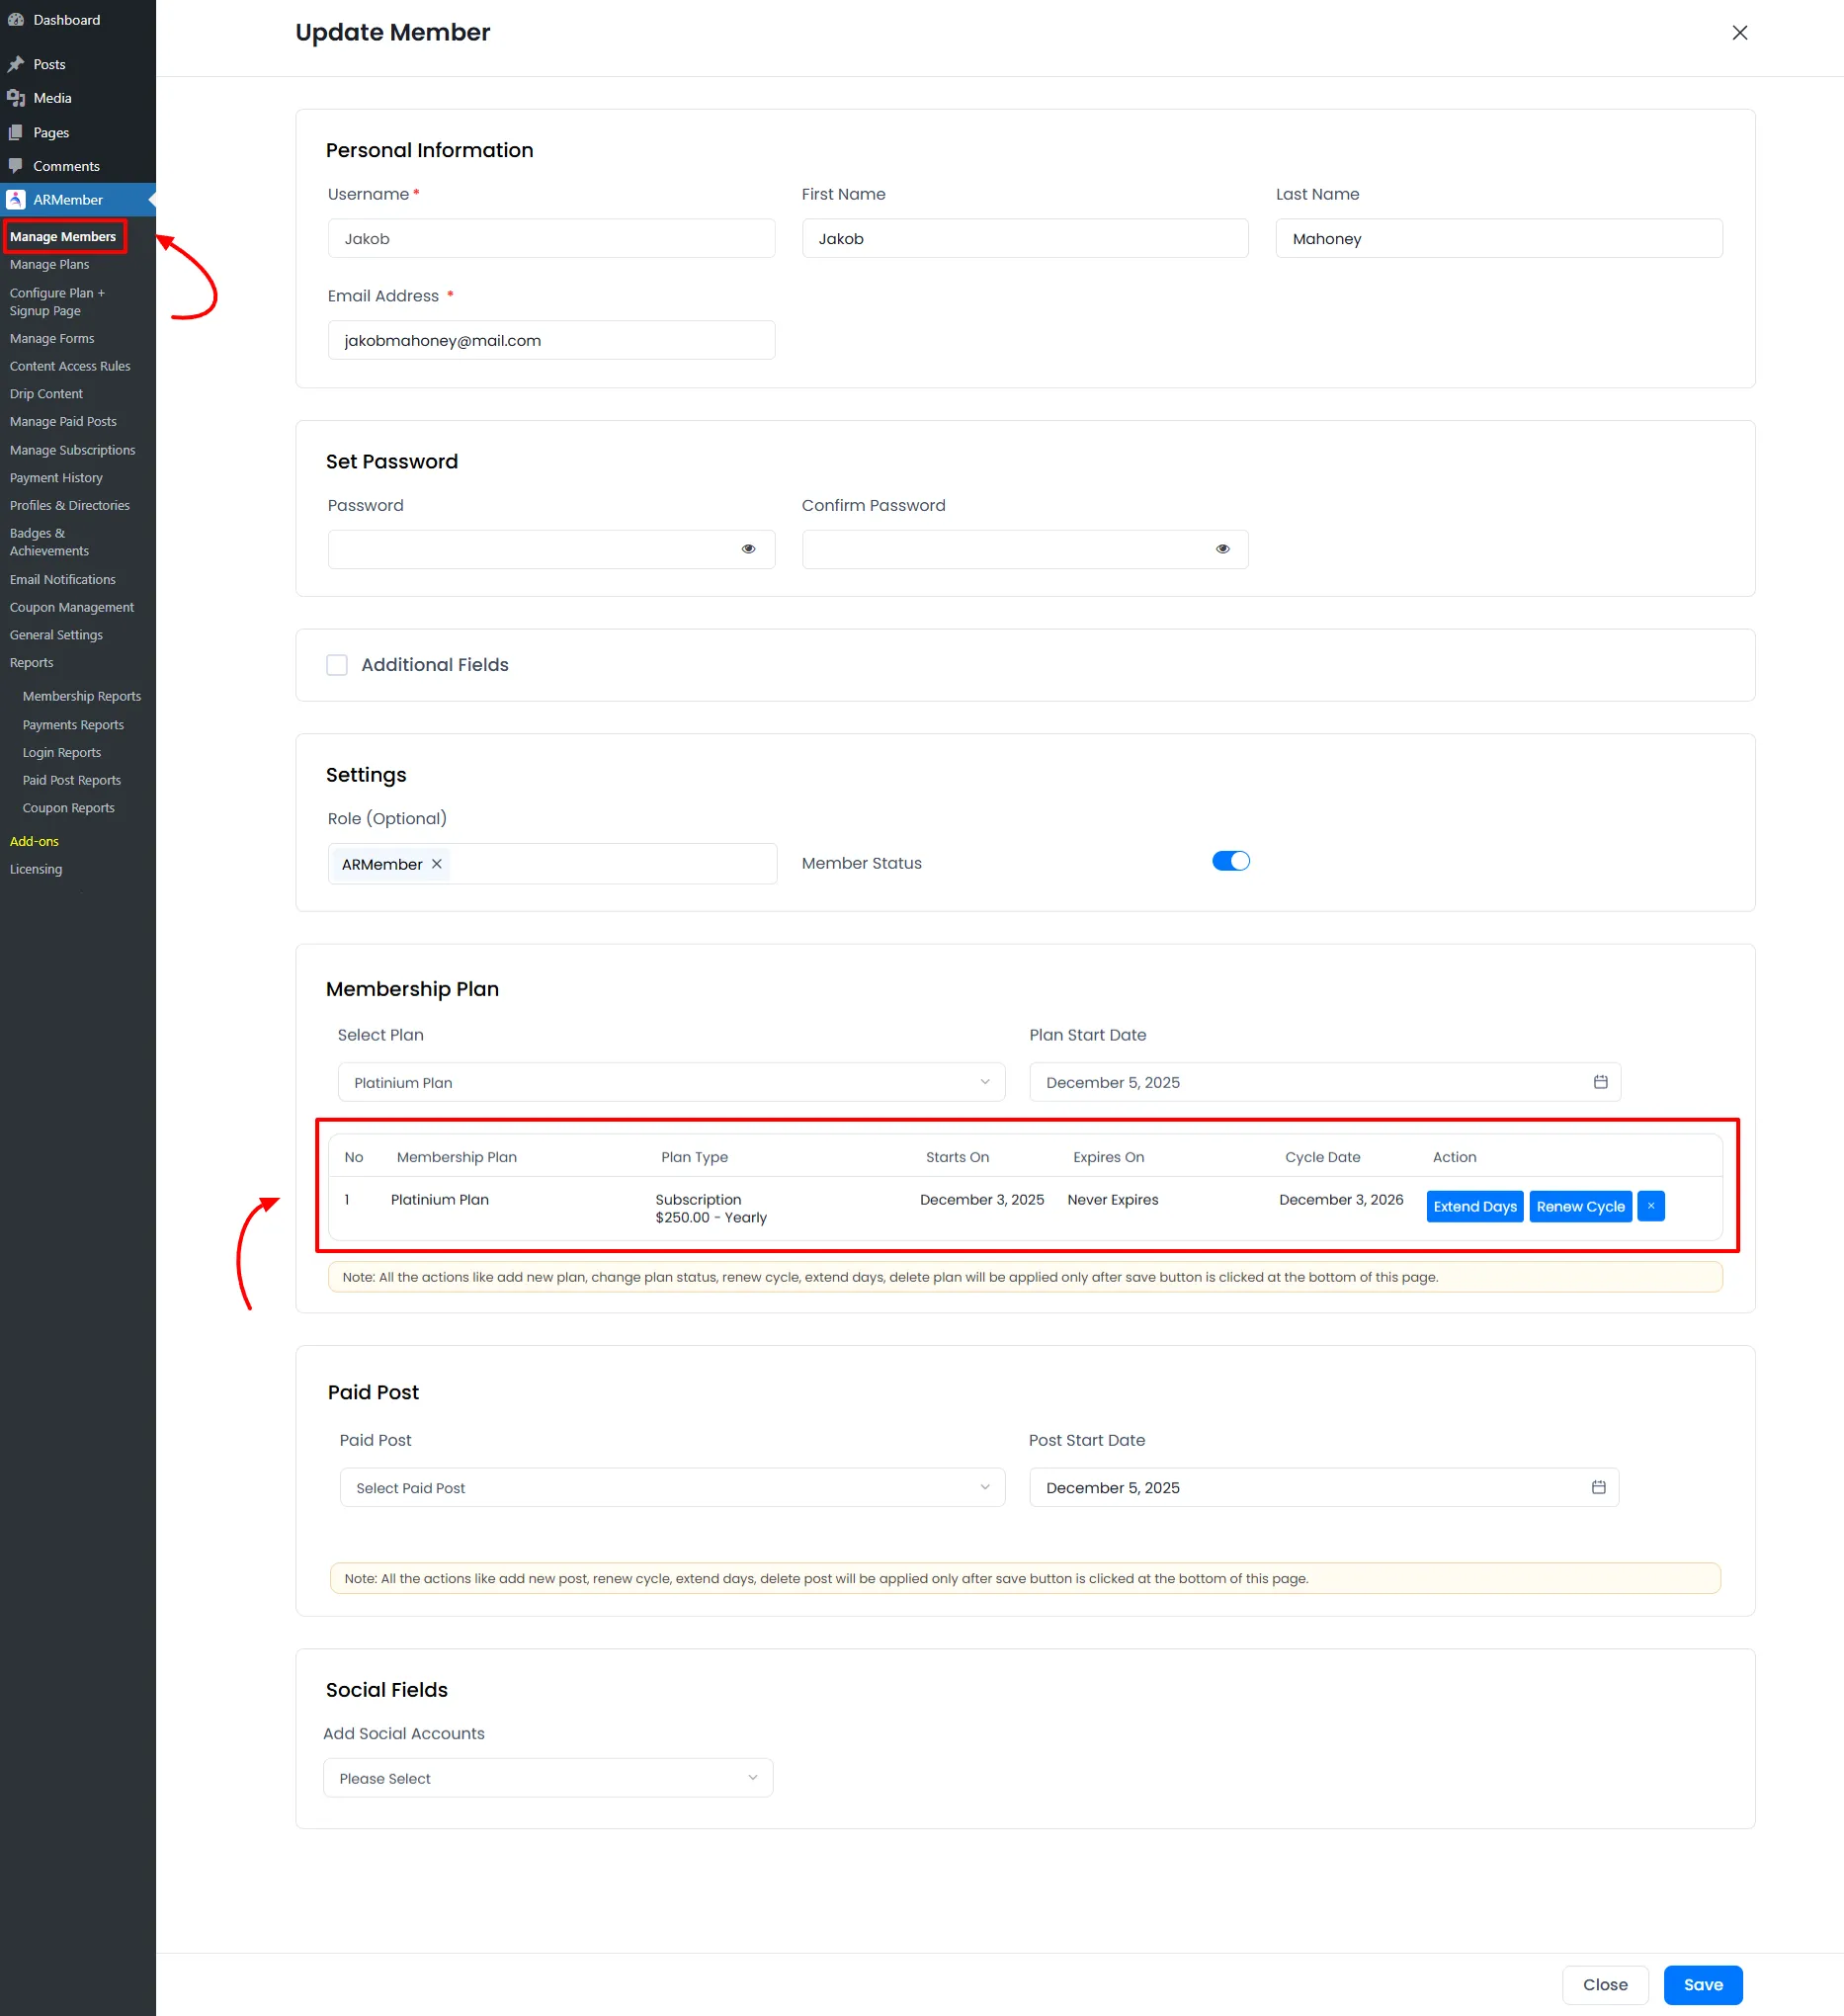Select the ARMember plugin icon
Viewport: 1844px width, 2016px height.
point(17,199)
